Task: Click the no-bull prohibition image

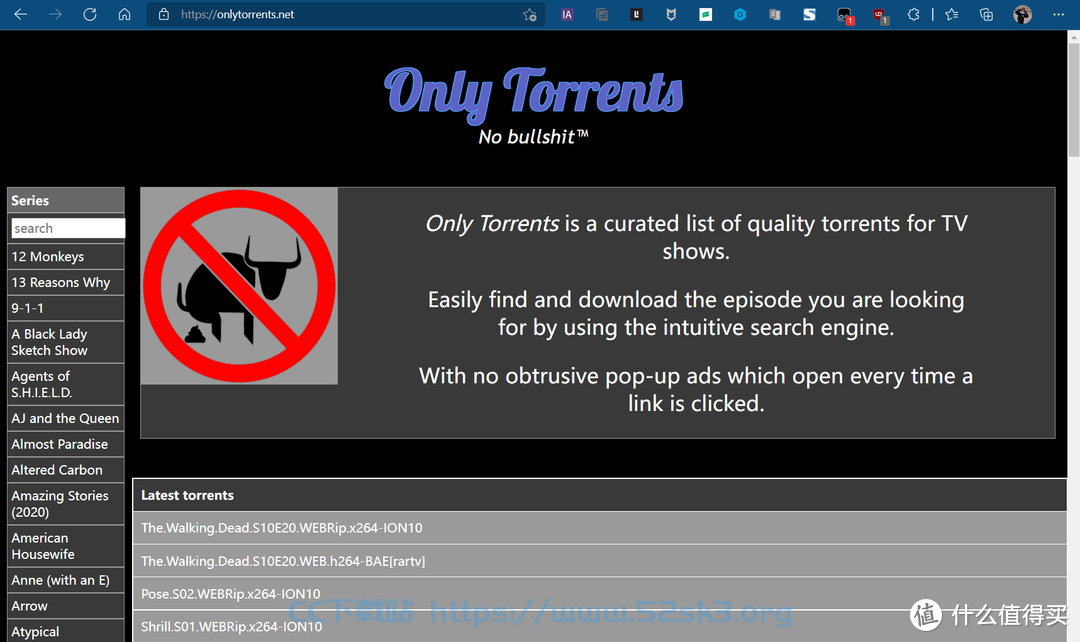Action: [239, 286]
